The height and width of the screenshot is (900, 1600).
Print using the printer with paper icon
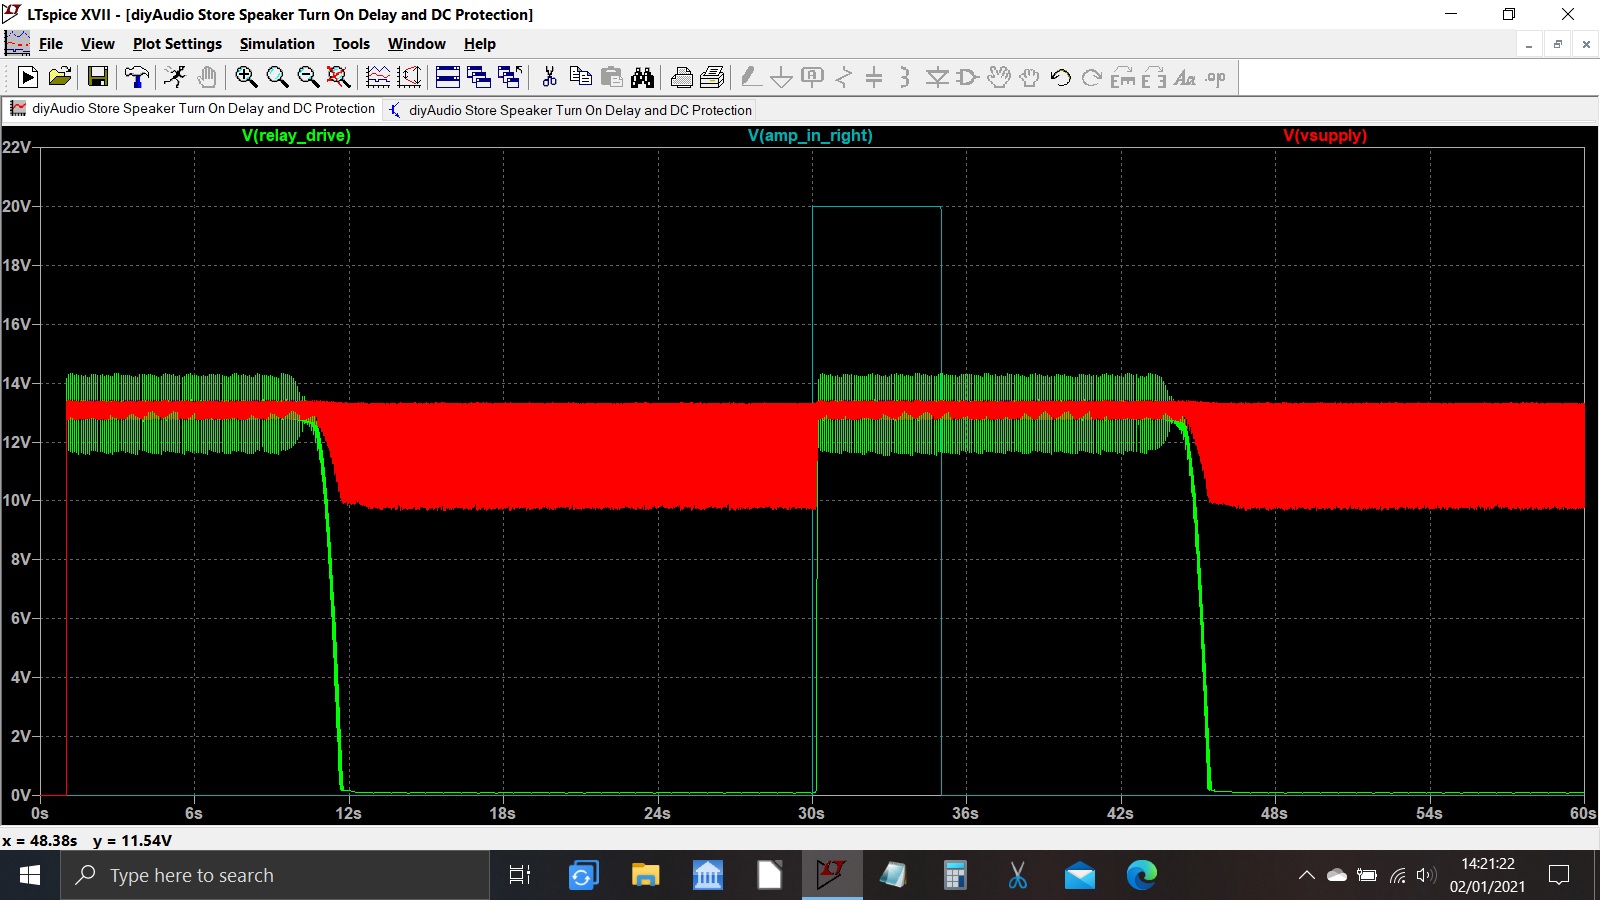(713, 77)
